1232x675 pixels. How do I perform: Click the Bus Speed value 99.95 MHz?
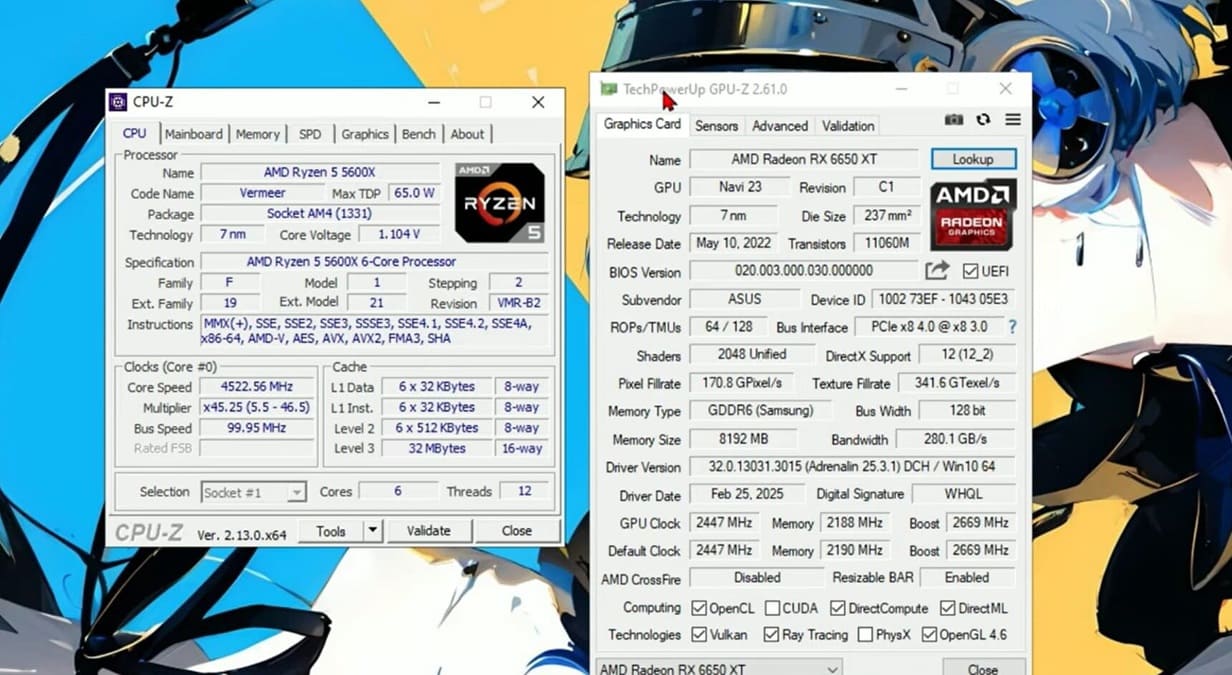pos(257,428)
